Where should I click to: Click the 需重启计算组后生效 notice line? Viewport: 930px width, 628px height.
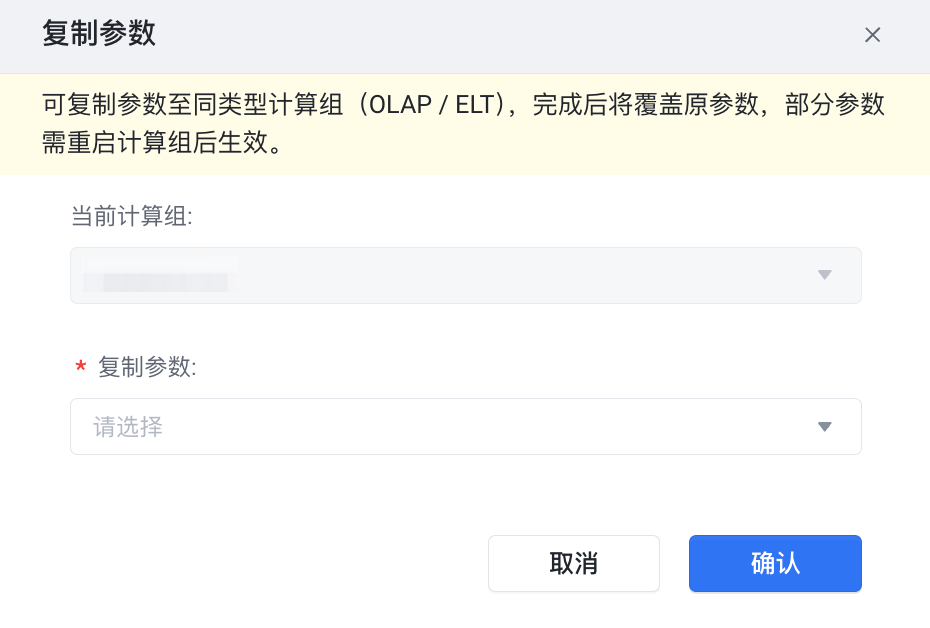point(160,142)
